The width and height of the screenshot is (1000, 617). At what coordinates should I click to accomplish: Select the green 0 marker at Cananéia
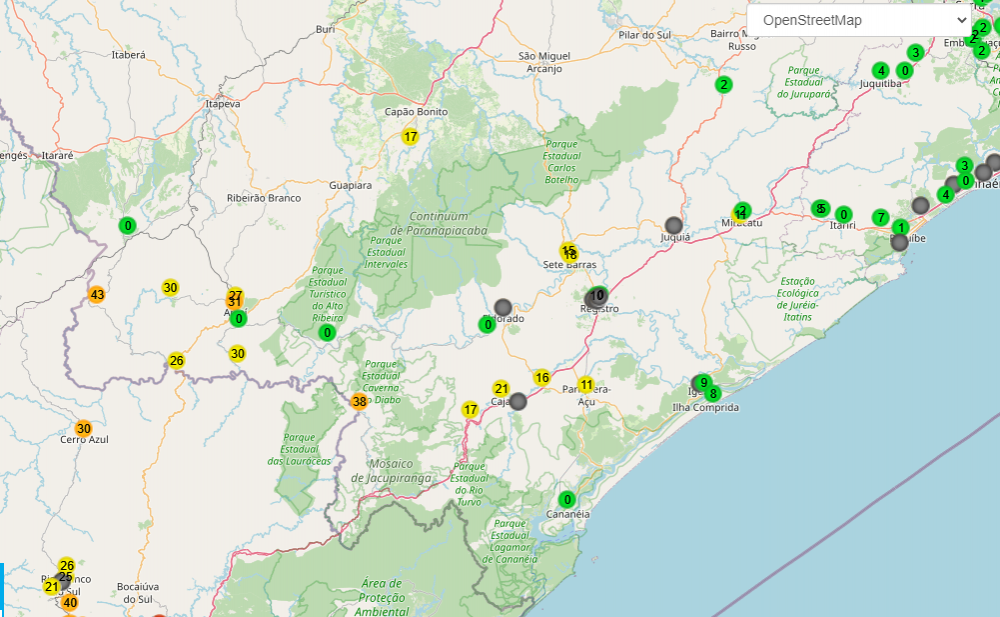pyautogui.click(x=567, y=500)
